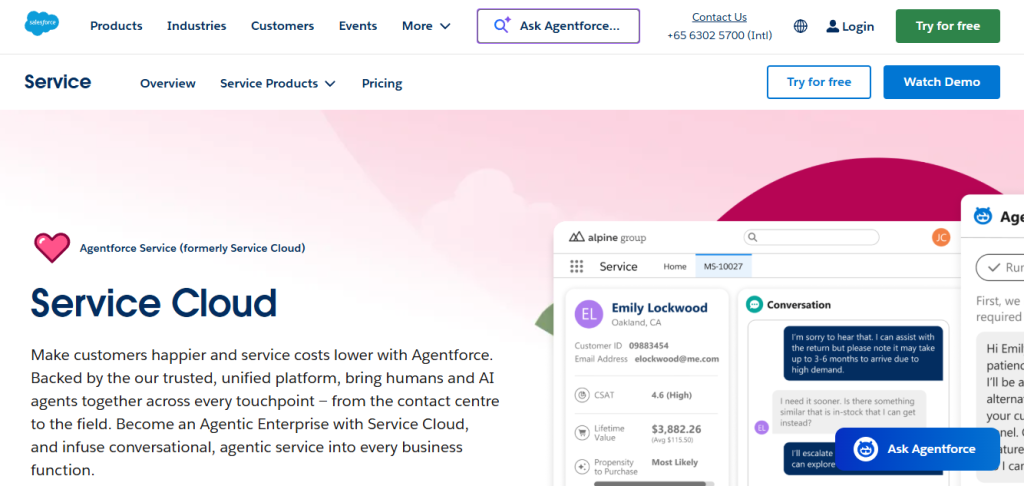
Task: Expand the More menu chevron
Action: pyautogui.click(x=445, y=26)
